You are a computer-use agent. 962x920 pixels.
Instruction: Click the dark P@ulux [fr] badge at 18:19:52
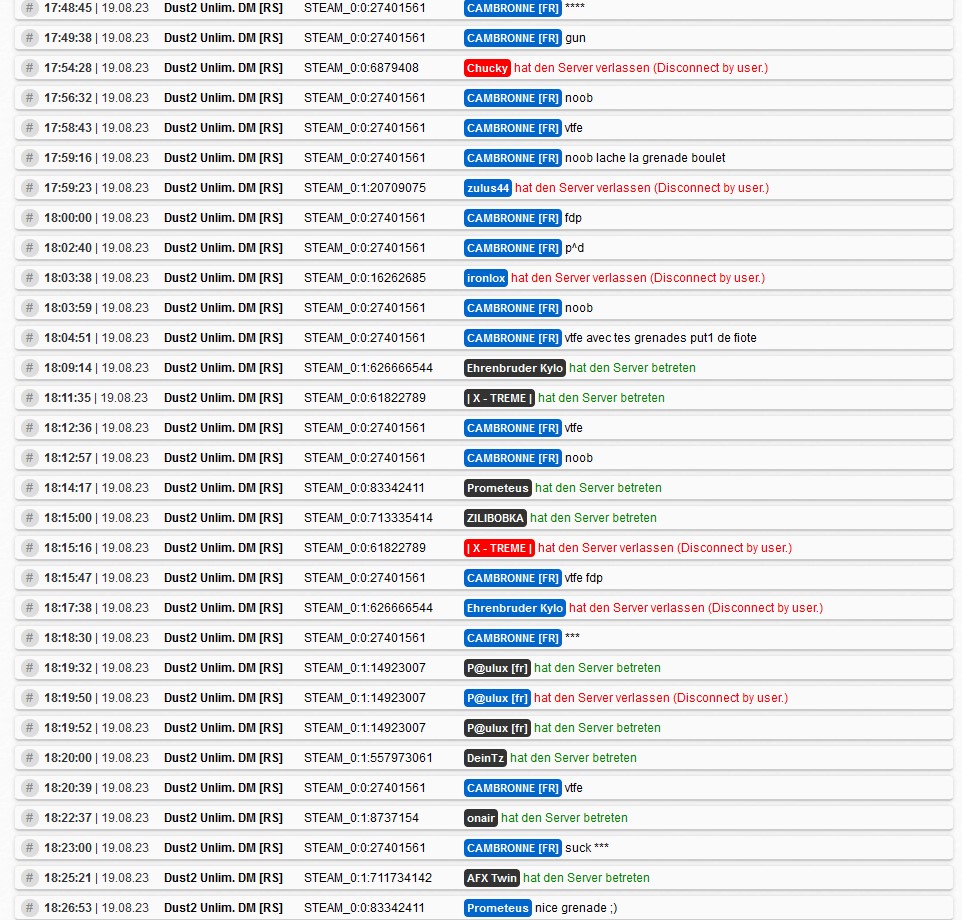click(x=498, y=729)
